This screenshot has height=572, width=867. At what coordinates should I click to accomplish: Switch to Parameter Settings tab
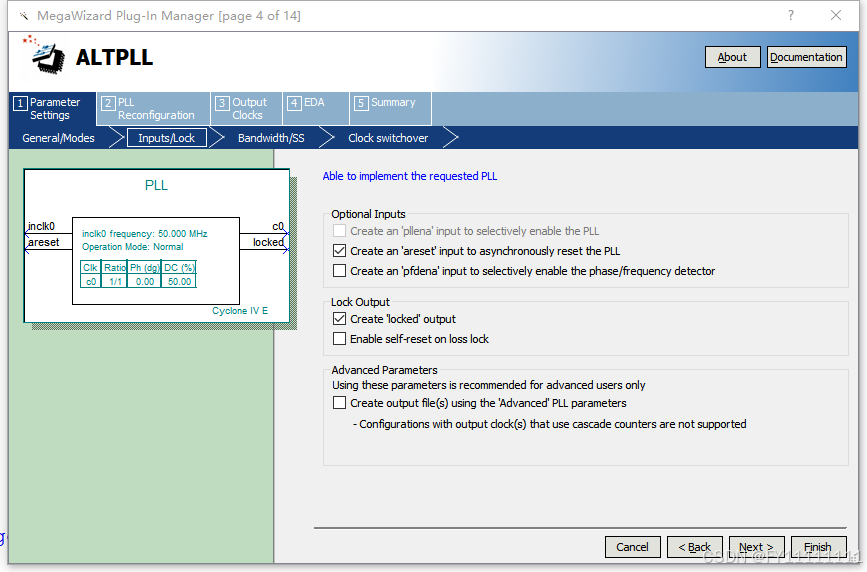click(53, 108)
